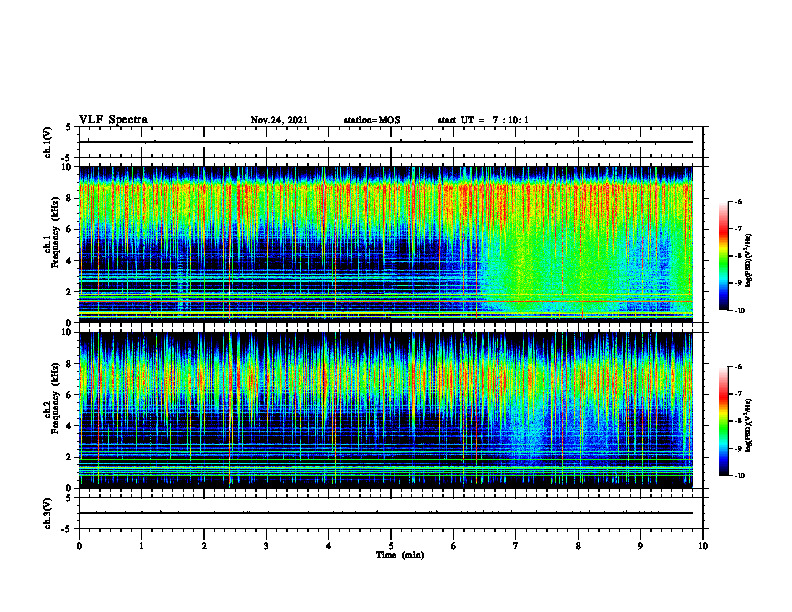Click the ch.3 voltage waveform strip
792x612 pixels.
tap(391, 513)
